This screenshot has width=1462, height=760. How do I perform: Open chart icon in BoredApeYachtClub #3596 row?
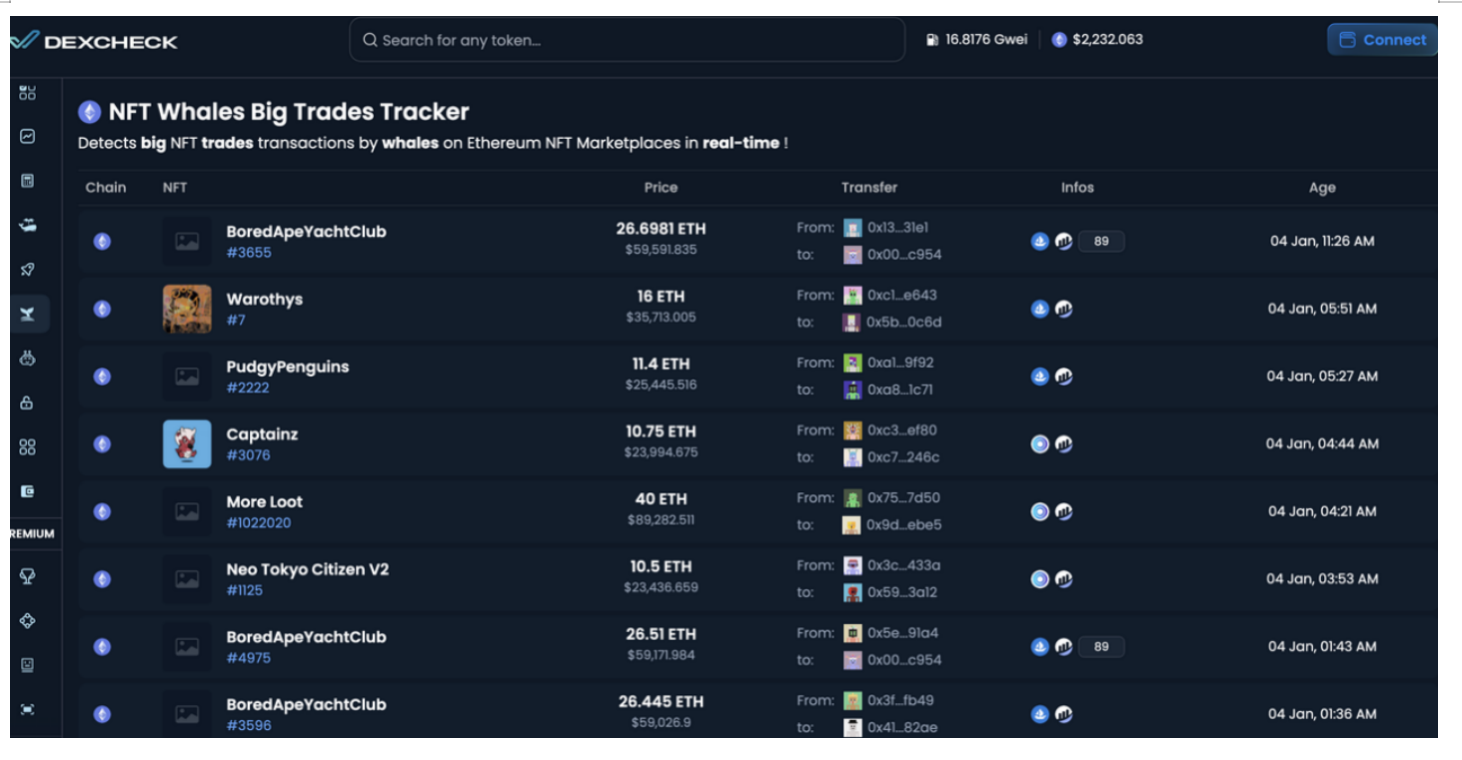pos(1064,714)
